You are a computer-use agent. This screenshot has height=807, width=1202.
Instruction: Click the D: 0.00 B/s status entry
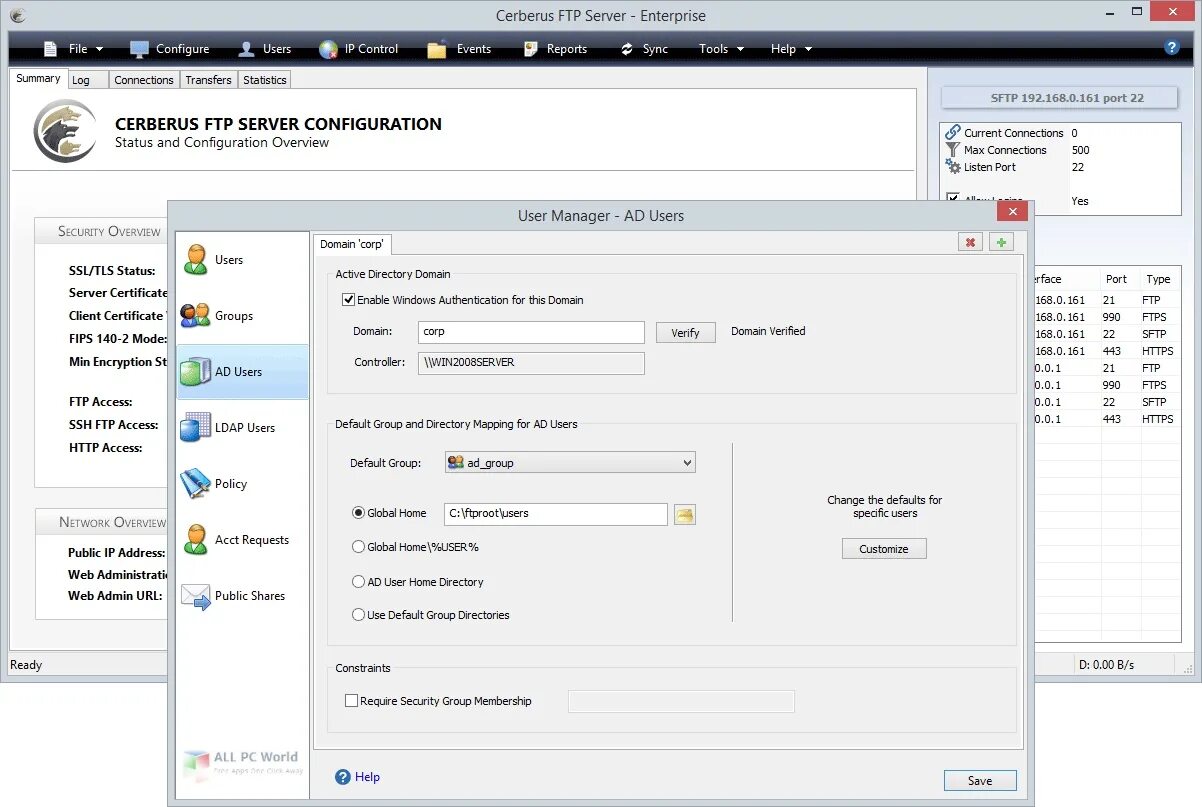pyautogui.click(x=1106, y=665)
